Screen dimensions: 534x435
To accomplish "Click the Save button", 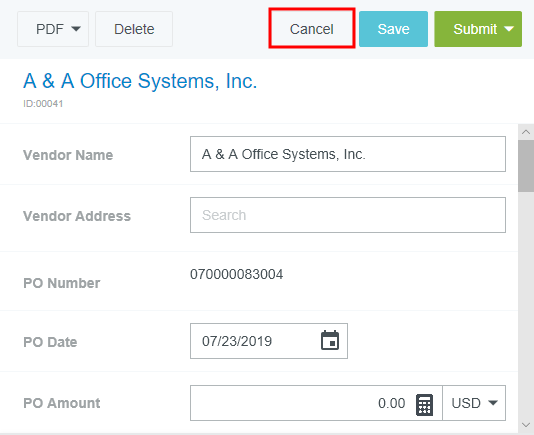I will 393,29.
